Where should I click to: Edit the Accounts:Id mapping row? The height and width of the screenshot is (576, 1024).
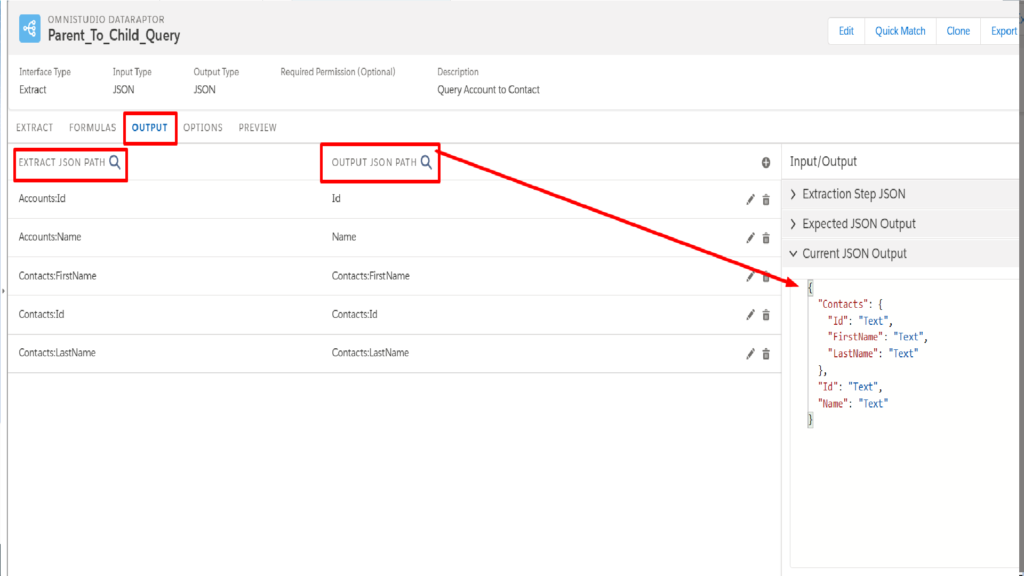point(750,200)
